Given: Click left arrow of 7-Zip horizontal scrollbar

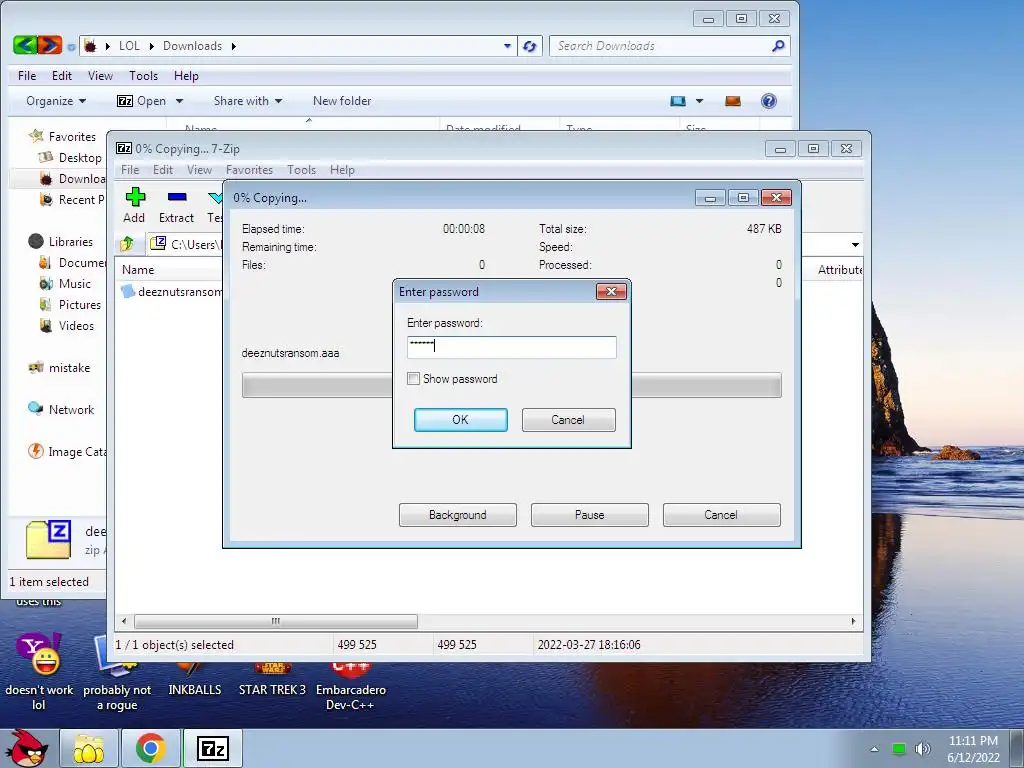Looking at the screenshot, I should (x=124, y=621).
